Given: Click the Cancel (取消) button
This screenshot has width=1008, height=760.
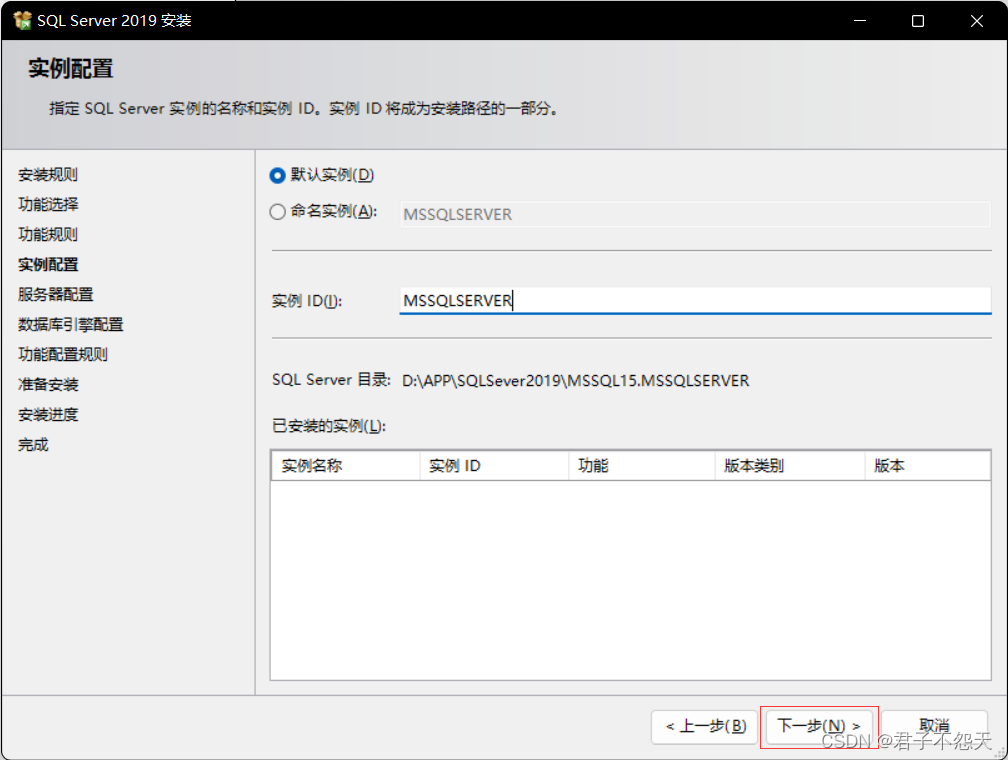Looking at the screenshot, I should 934,727.
